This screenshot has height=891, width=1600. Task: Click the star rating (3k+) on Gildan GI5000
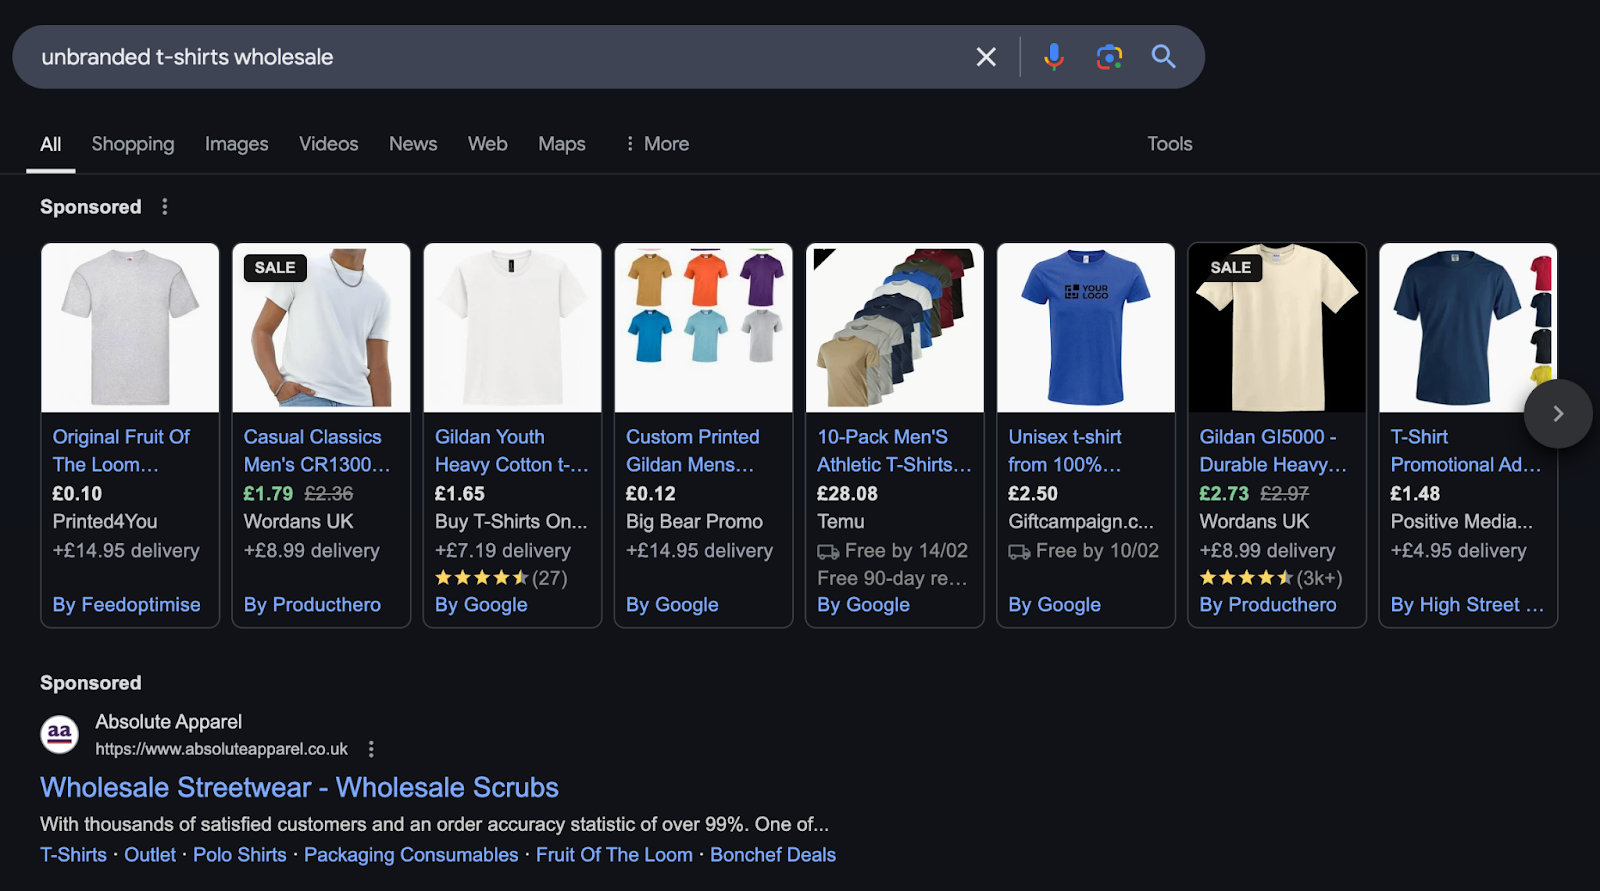1270,578
